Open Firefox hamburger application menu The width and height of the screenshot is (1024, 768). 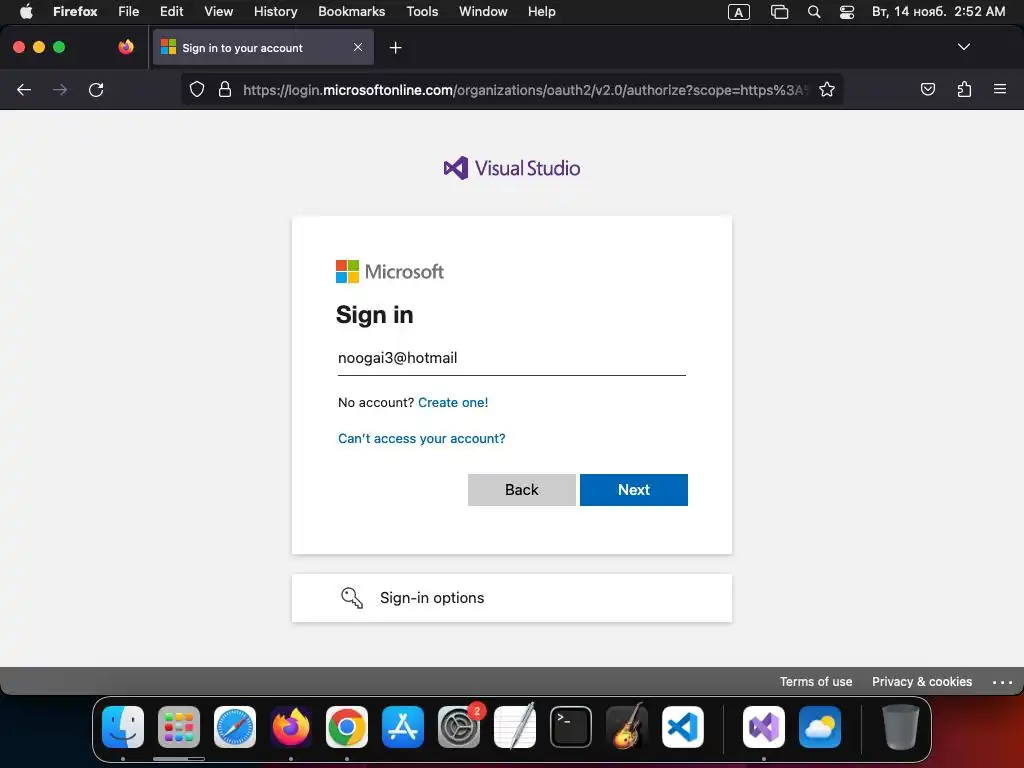coord(1000,89)
